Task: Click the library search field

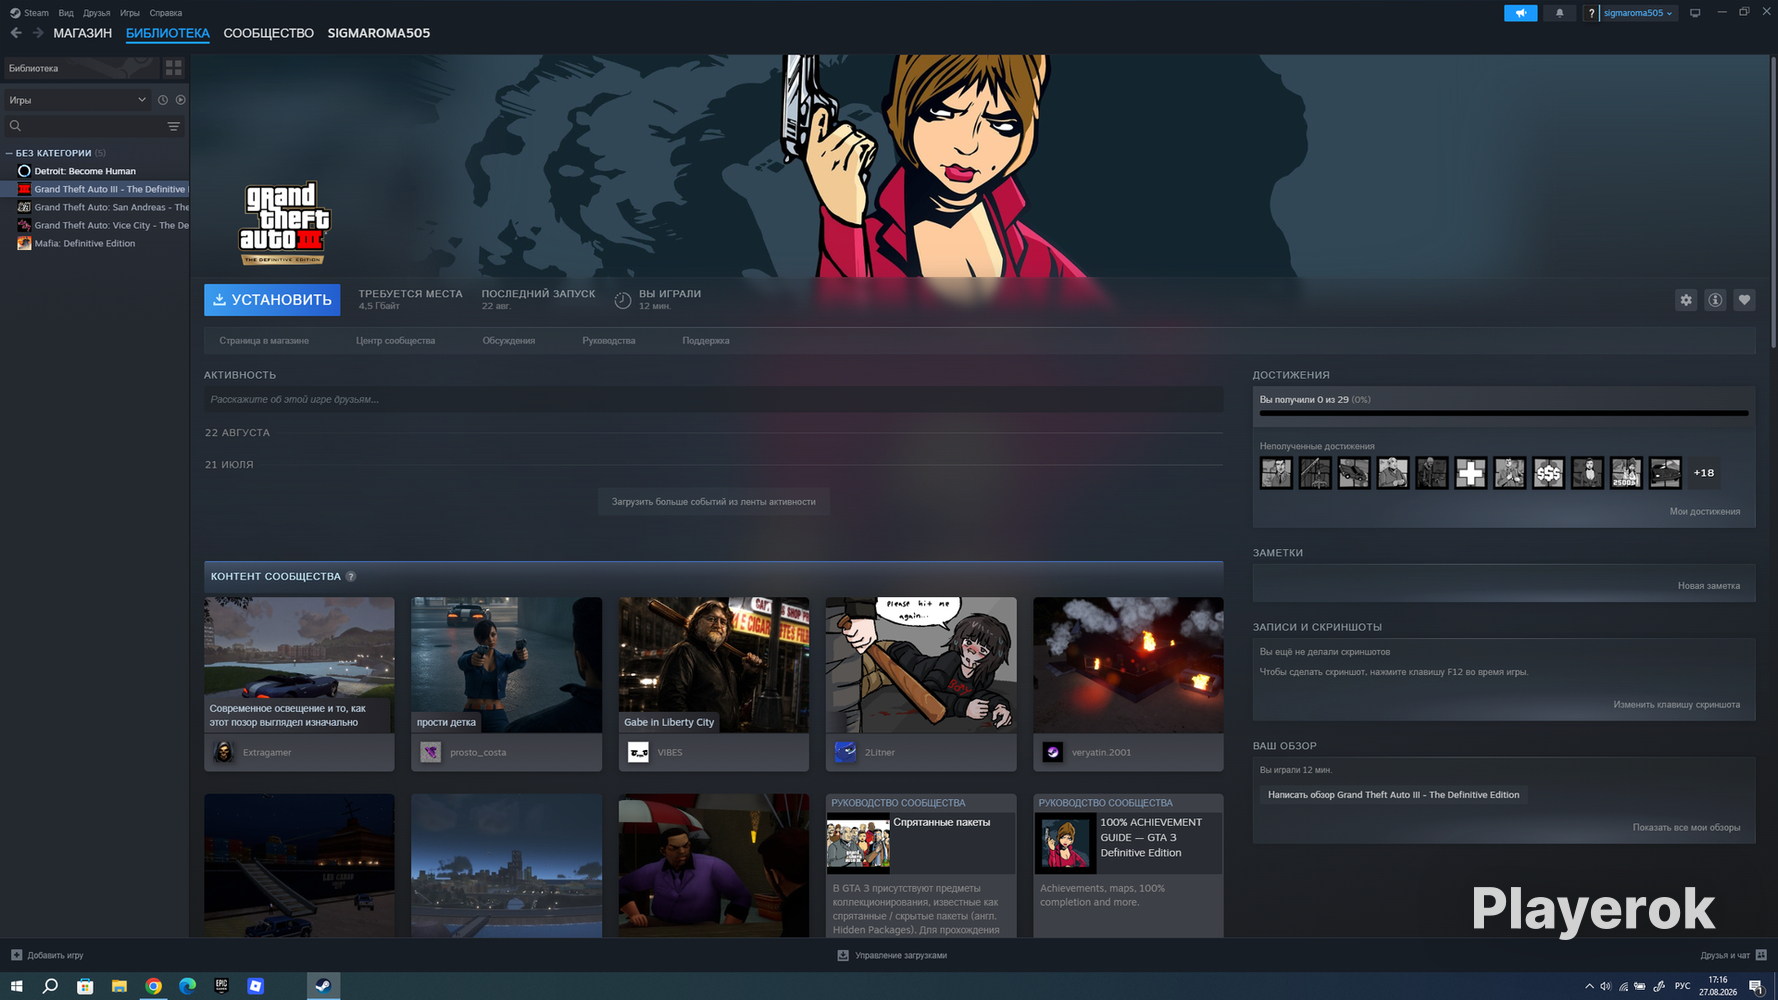Action: (x=84, y=126)
